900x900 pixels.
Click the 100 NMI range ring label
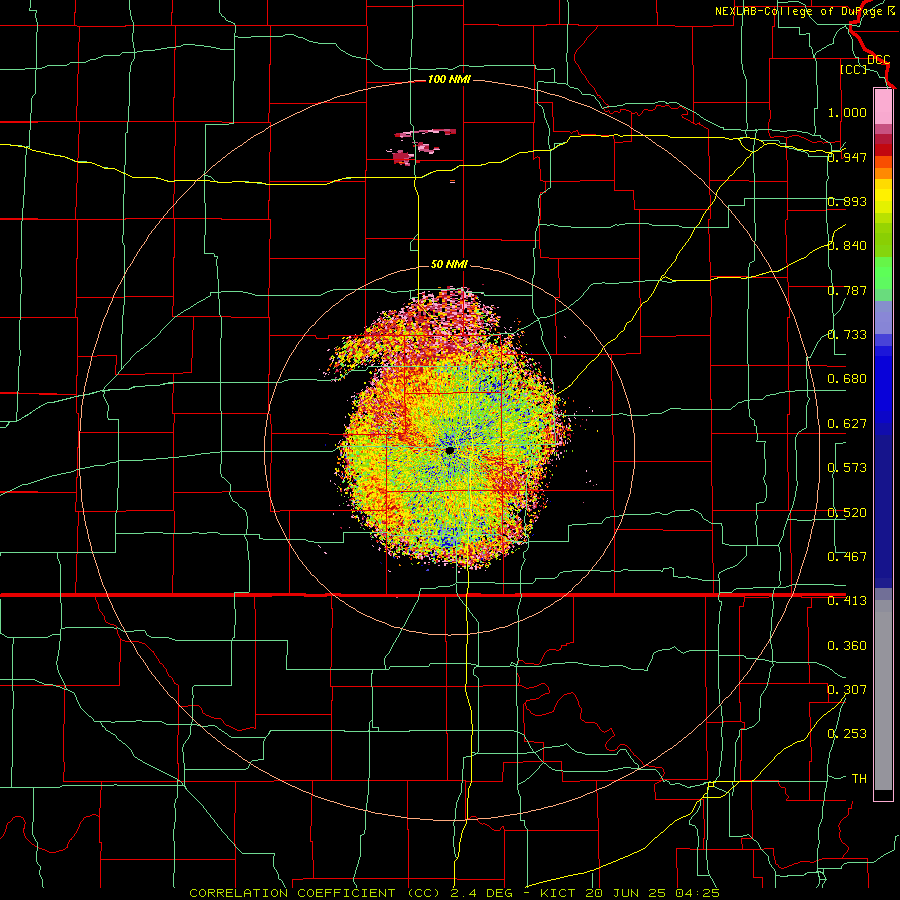point(449,79)
